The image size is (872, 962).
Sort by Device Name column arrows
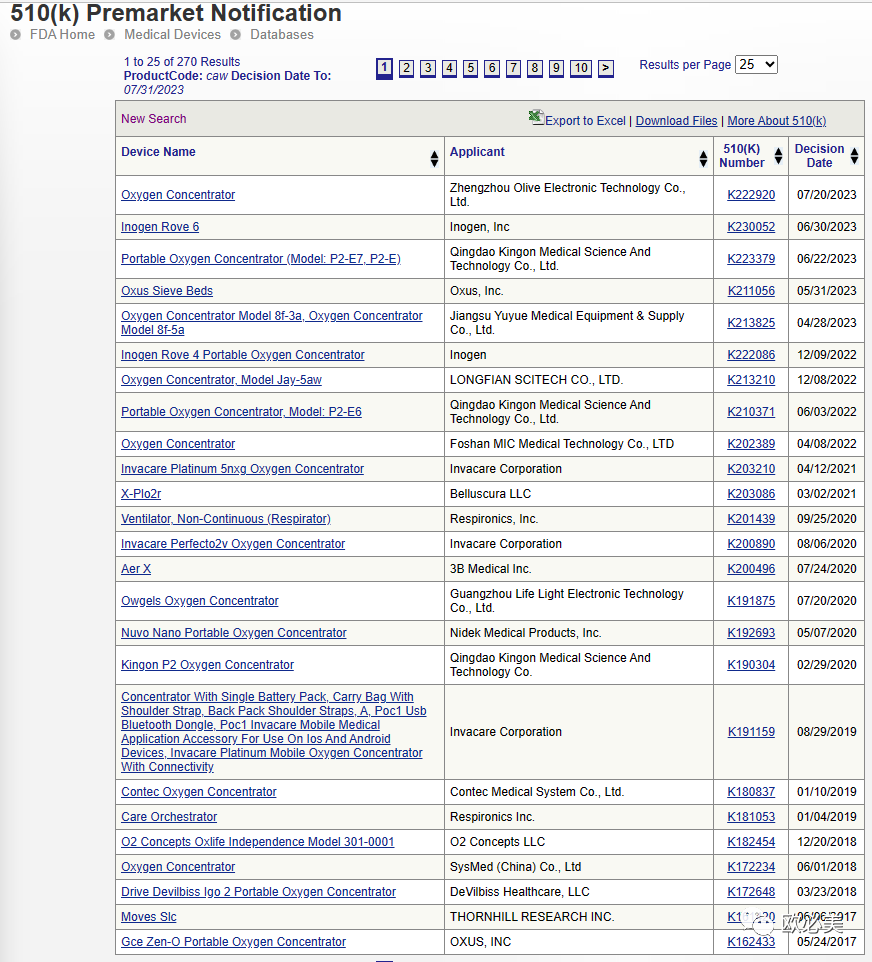(x=434, y=158)
